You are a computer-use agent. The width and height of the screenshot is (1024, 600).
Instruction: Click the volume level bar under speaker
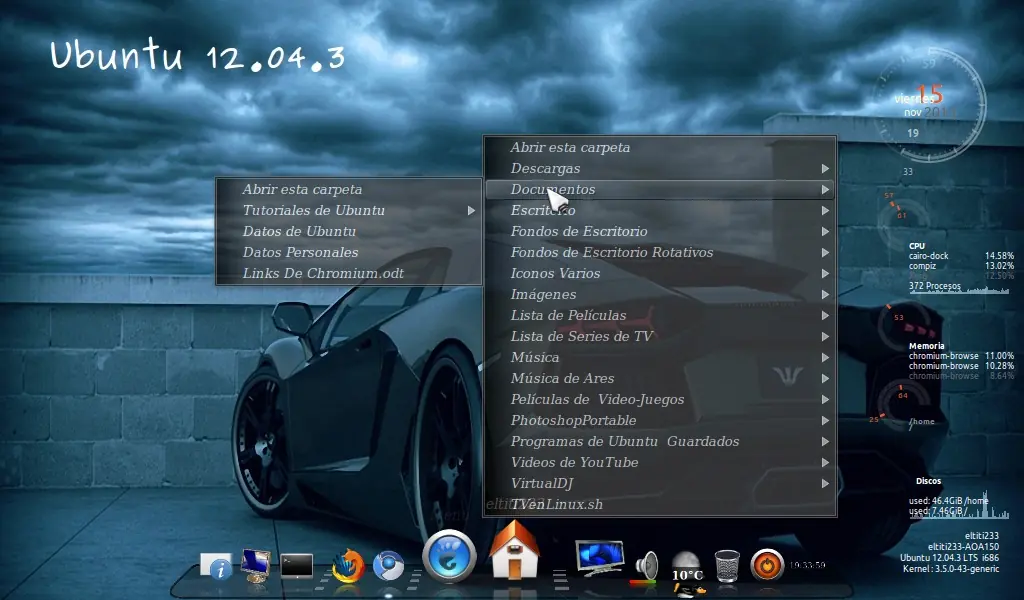[x=643, y=581]
